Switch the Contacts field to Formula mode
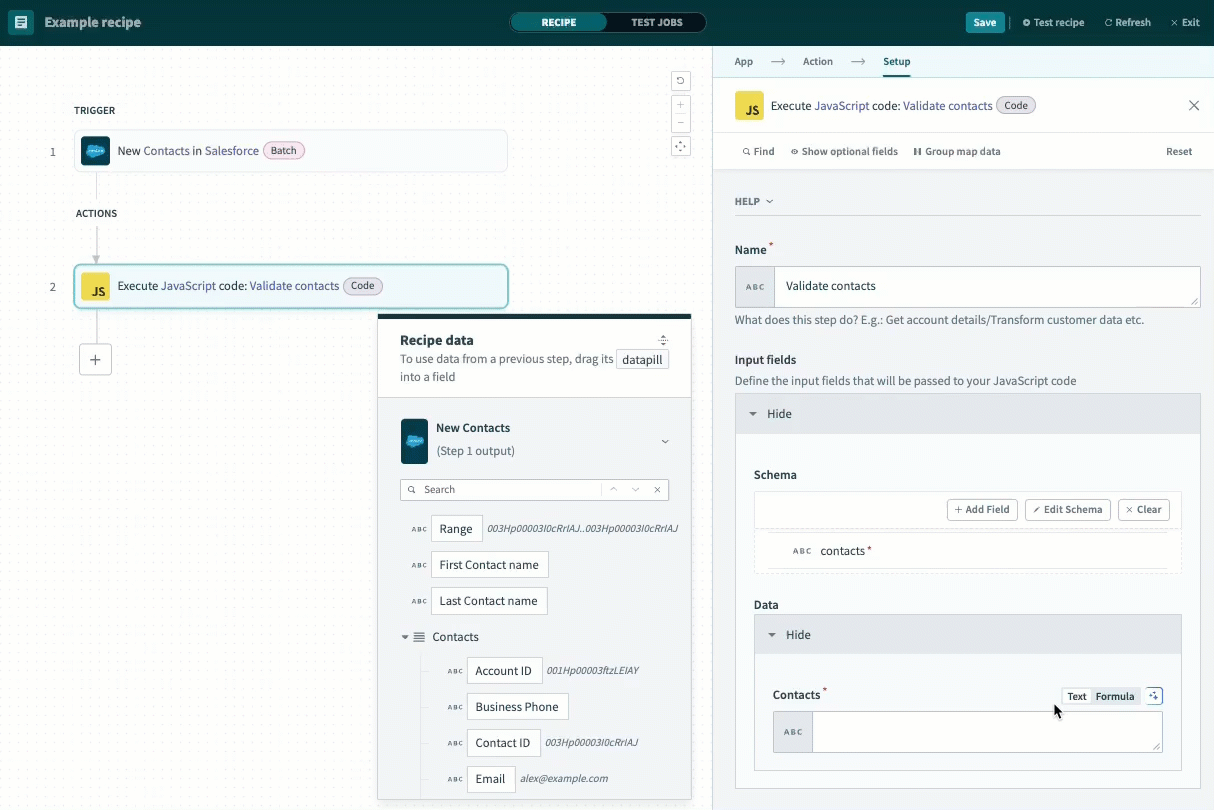The image size is (1214, 810). click(x=1115, y=696)
